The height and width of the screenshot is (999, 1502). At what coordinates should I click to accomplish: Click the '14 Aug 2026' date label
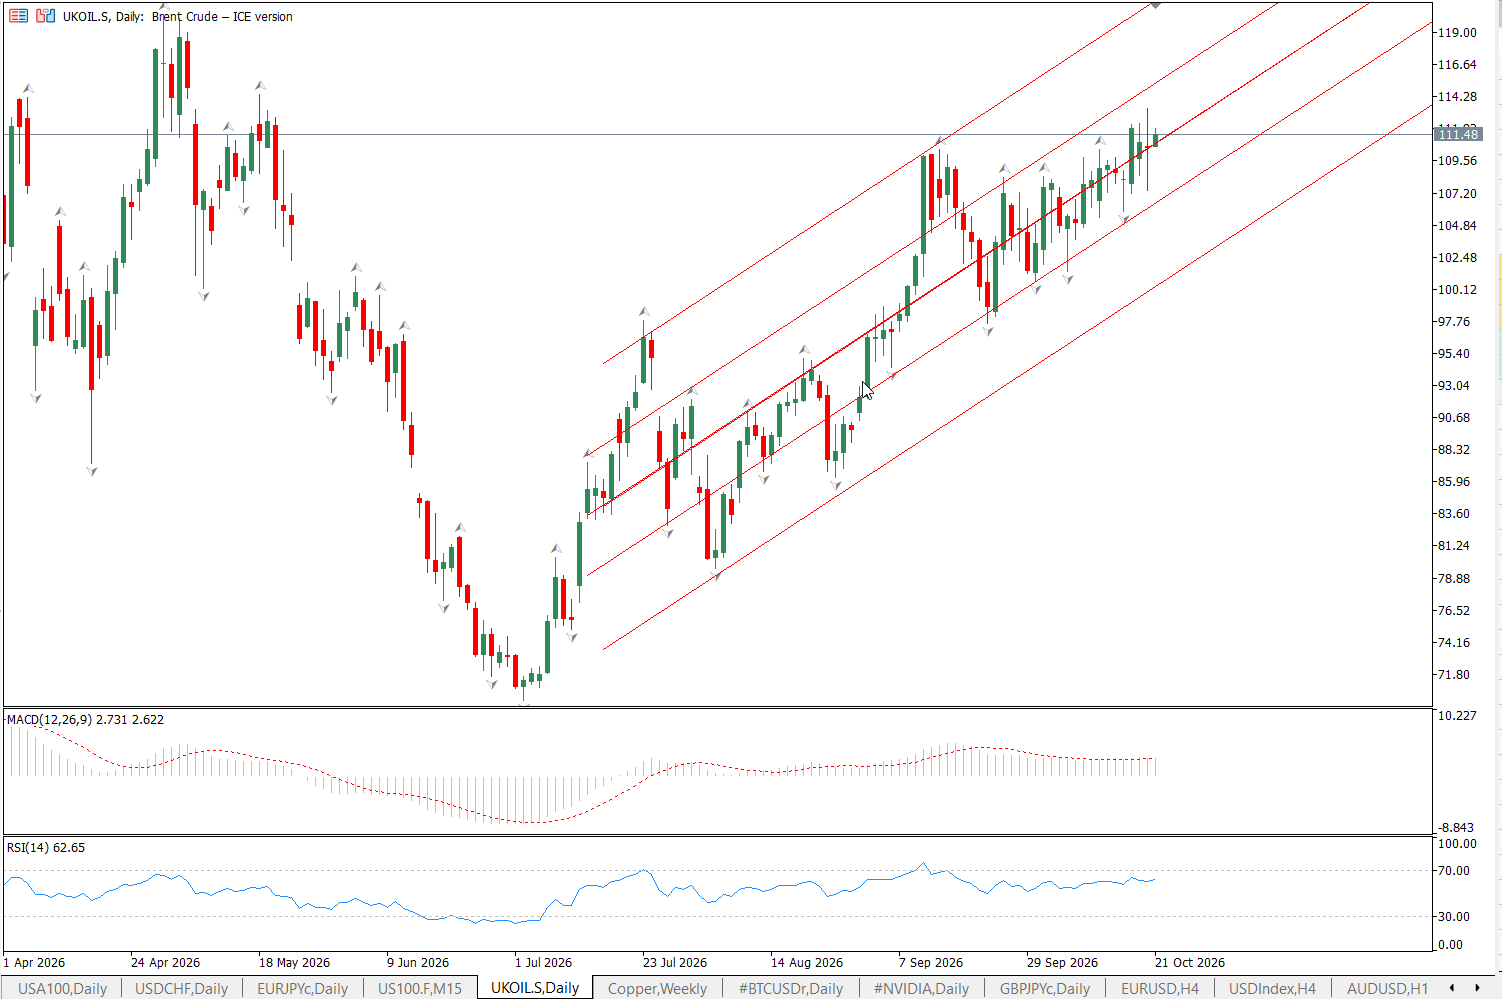(x=807, y=963)
